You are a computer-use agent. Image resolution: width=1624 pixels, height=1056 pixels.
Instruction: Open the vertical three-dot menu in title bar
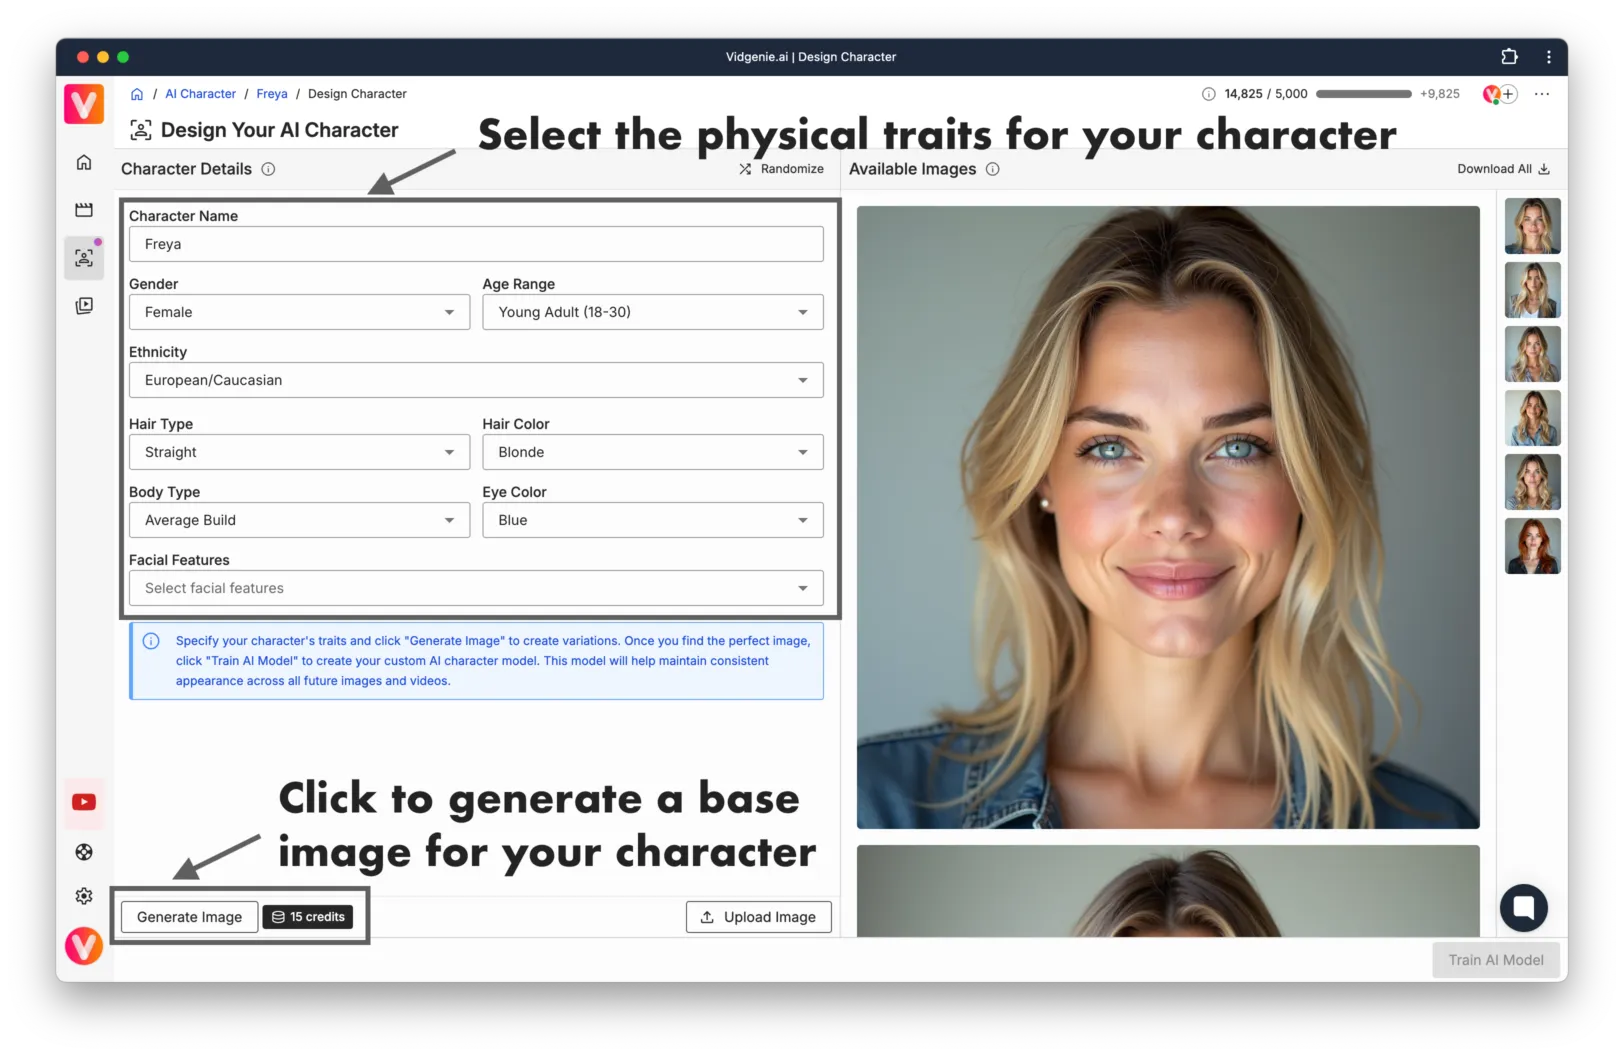[x=1549, y=57]
